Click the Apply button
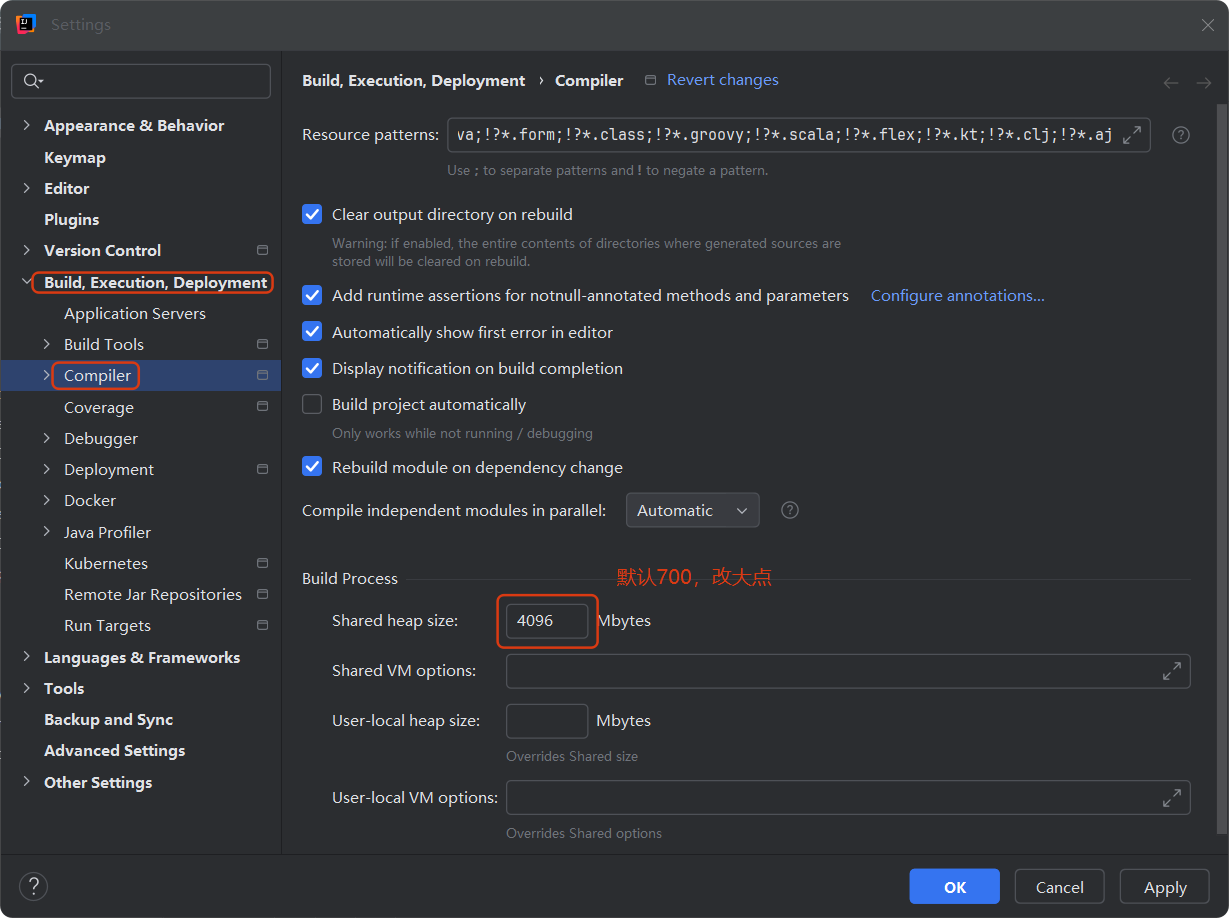 point(1165,887)
